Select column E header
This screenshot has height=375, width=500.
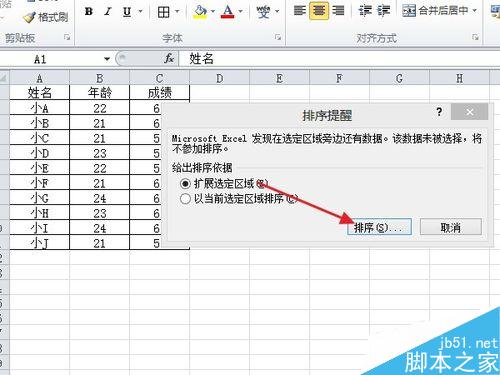[x=279, y=78]
